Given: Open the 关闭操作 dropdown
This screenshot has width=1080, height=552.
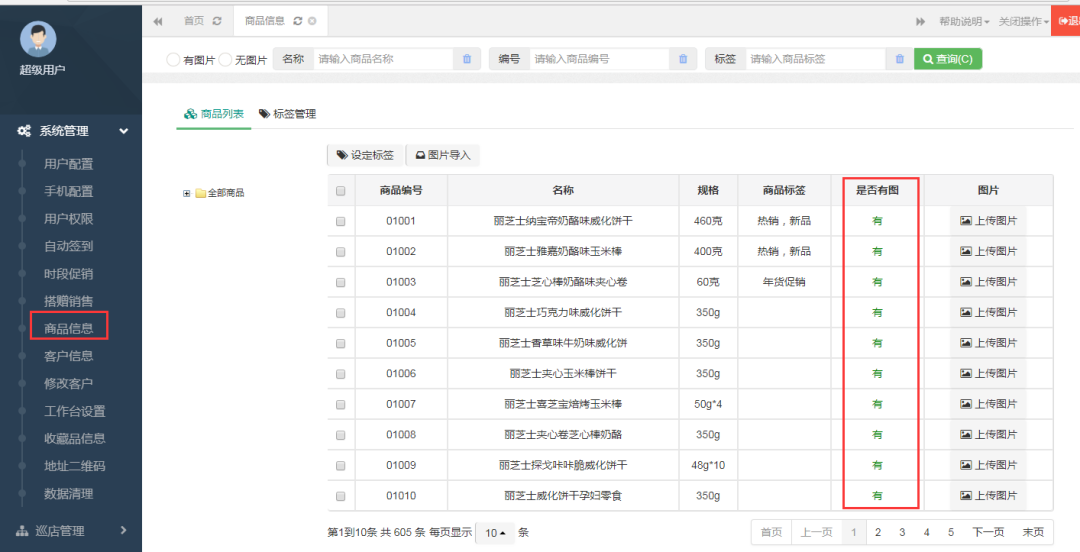Looking at the screenshot, I should coord(1024,22).
